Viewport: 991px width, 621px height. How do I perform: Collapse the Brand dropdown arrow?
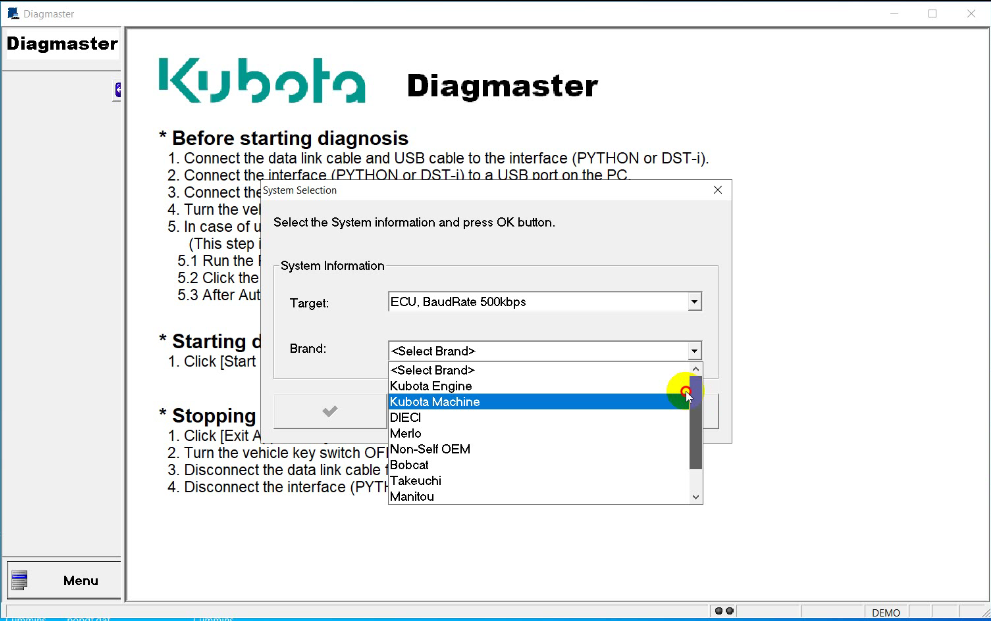pyautogui.click(x=694, y=351)
